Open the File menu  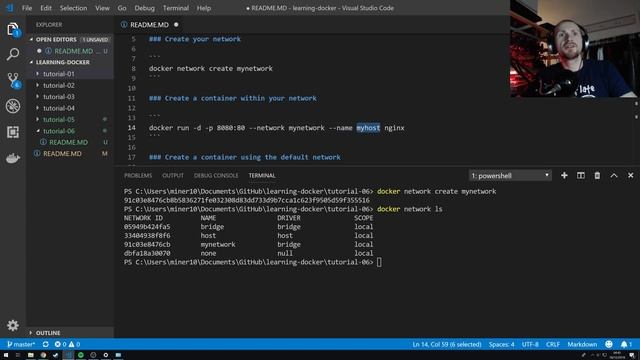tap(27, 8)
